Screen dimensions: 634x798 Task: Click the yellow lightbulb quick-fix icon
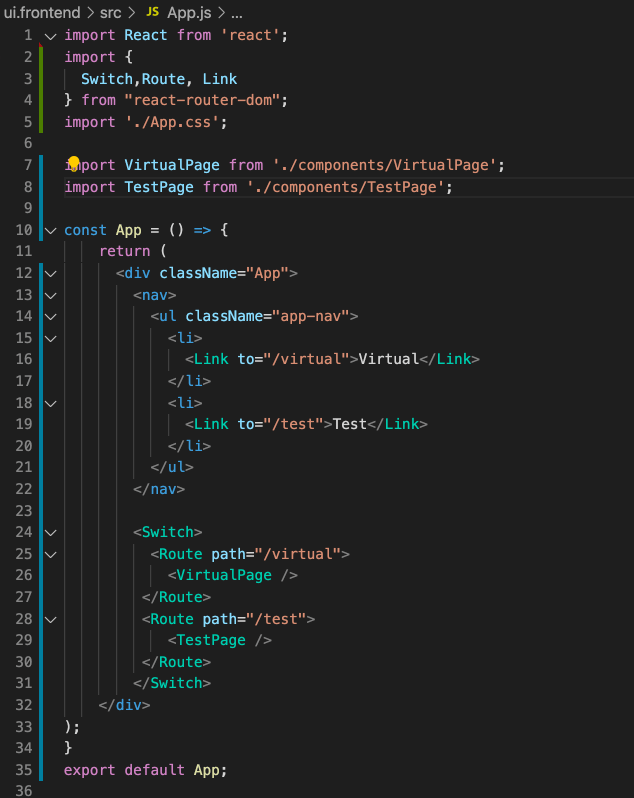(74, 163)
